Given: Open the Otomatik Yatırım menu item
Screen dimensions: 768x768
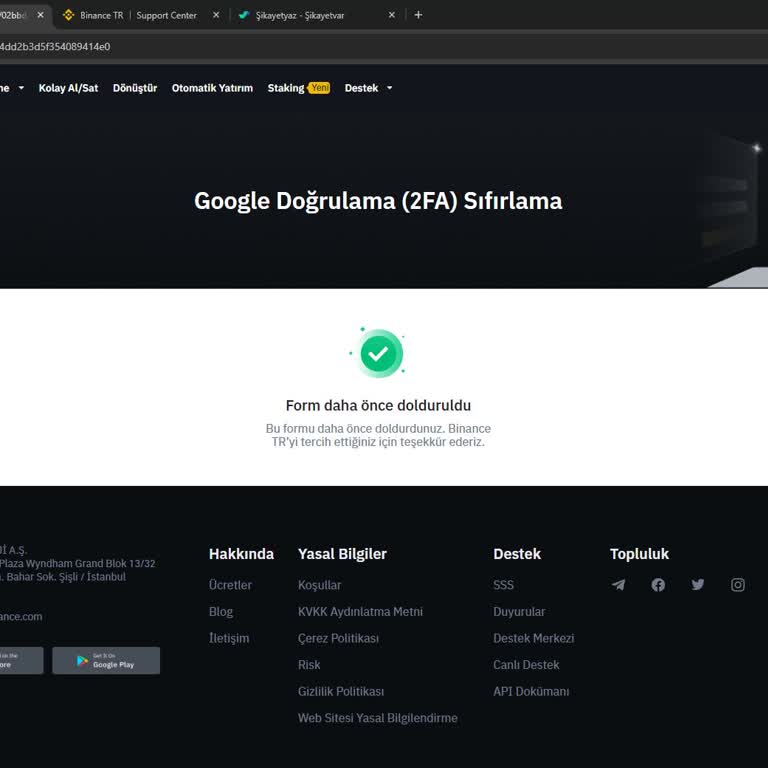Looking at the screenshot, I should tap(212, 88).
